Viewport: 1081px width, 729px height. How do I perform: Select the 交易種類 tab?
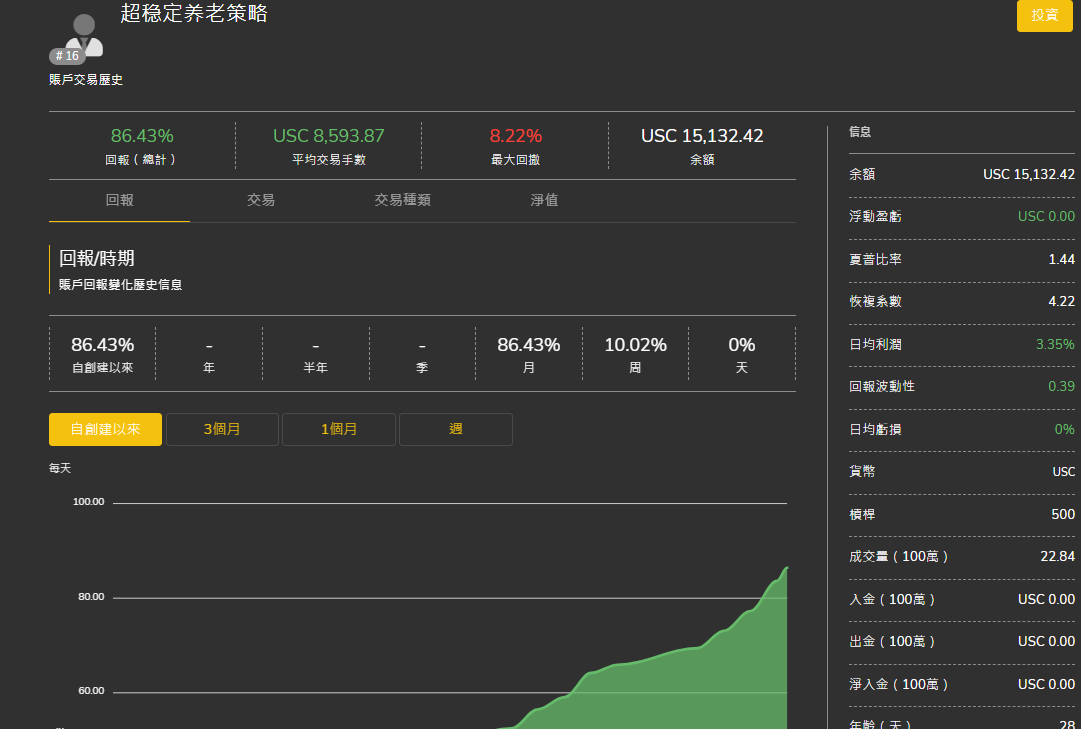pyautogui.click(x=403, y=201)
